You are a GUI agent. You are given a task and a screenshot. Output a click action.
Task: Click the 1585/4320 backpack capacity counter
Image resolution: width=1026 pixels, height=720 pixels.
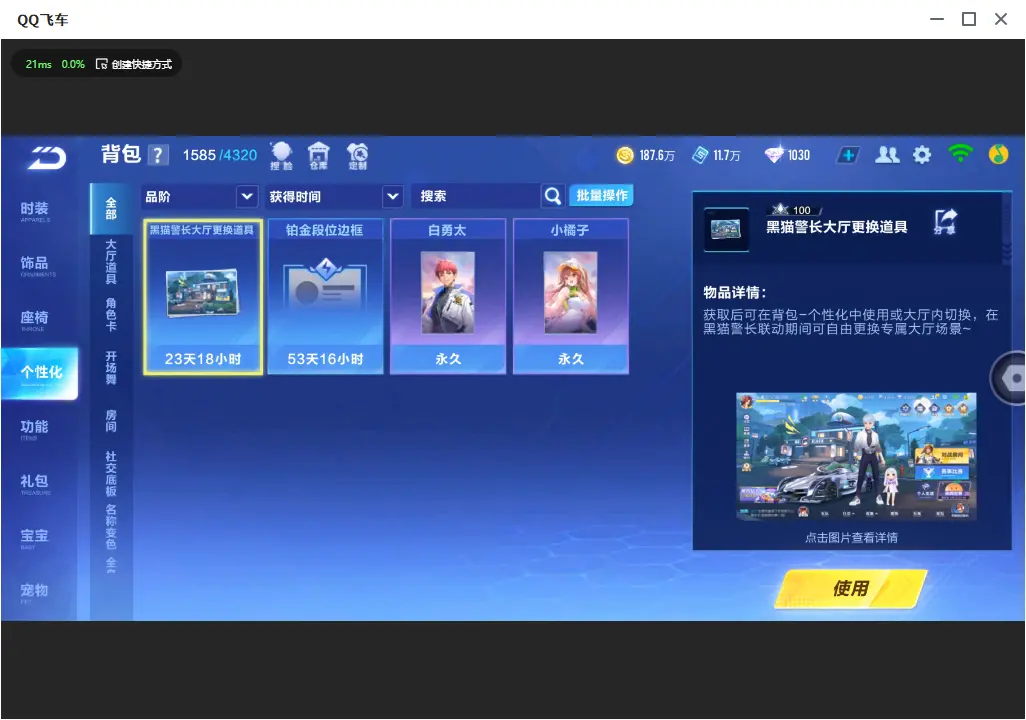pos(220,155)
